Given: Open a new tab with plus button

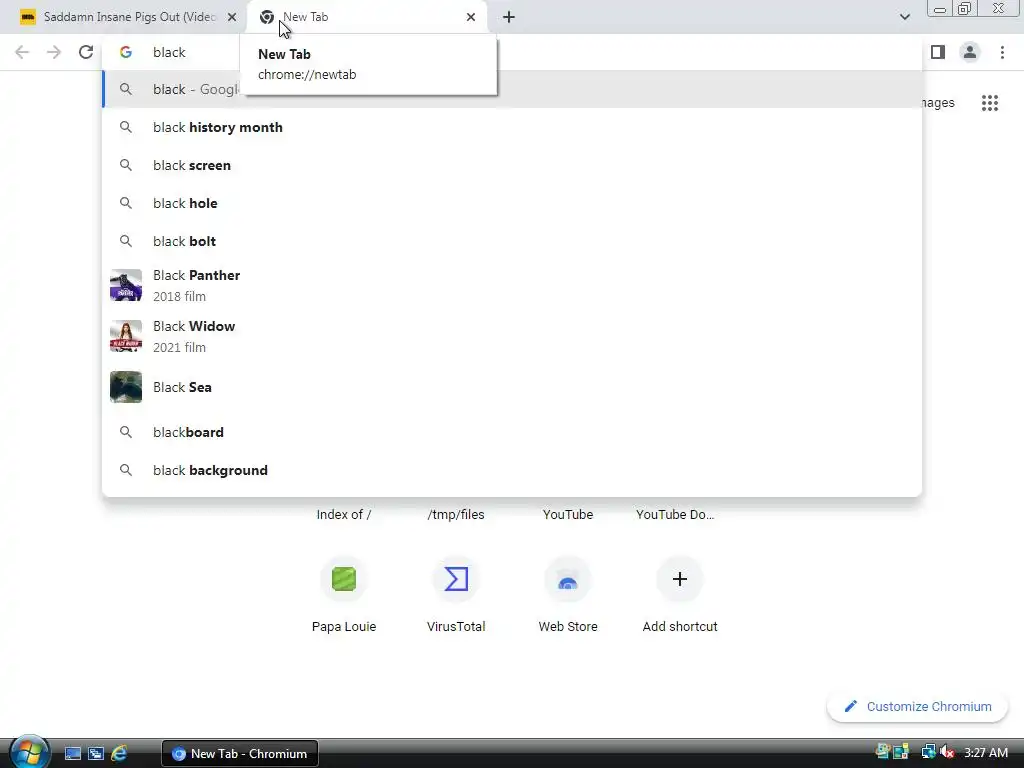Looking at the screenshot, I should tap(509, 17).
